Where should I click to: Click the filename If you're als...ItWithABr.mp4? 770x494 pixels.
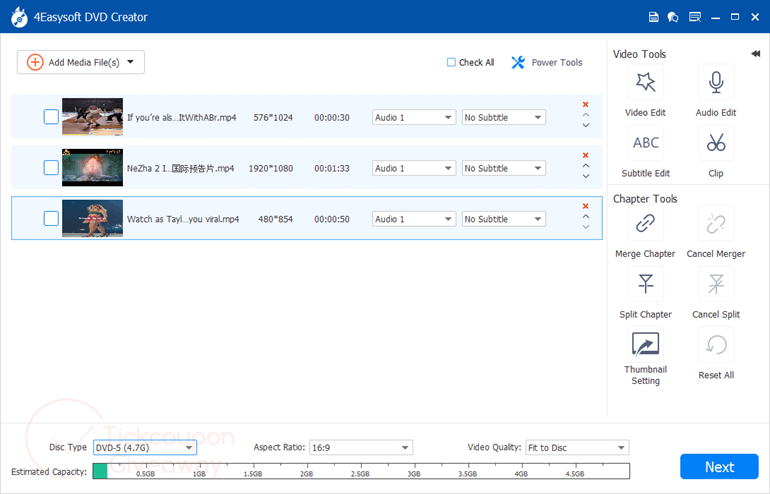point(182,117)
